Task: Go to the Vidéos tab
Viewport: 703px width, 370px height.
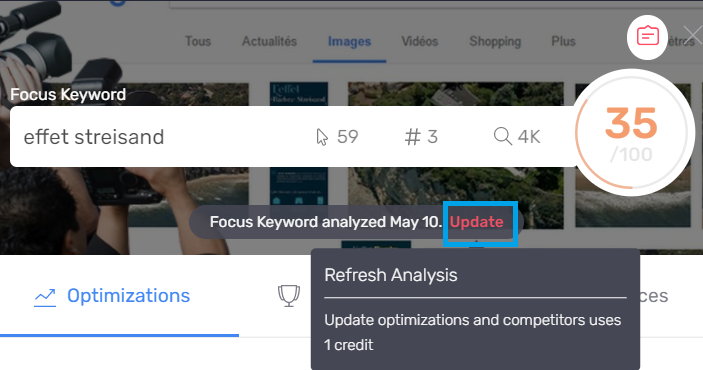Action: tap(420, 41)
